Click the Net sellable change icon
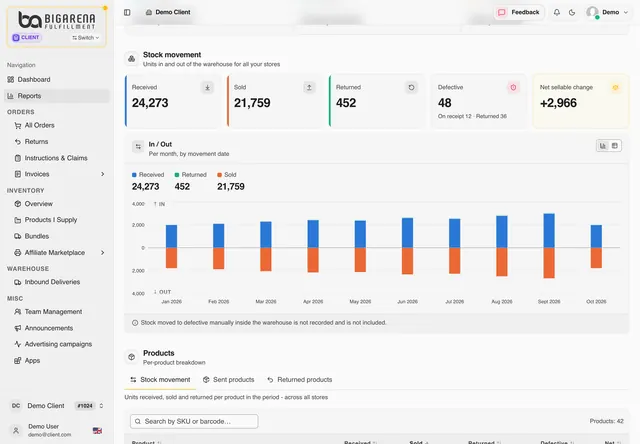The width and height of the screenshot is (640, 444). click(x=616, y=87)
